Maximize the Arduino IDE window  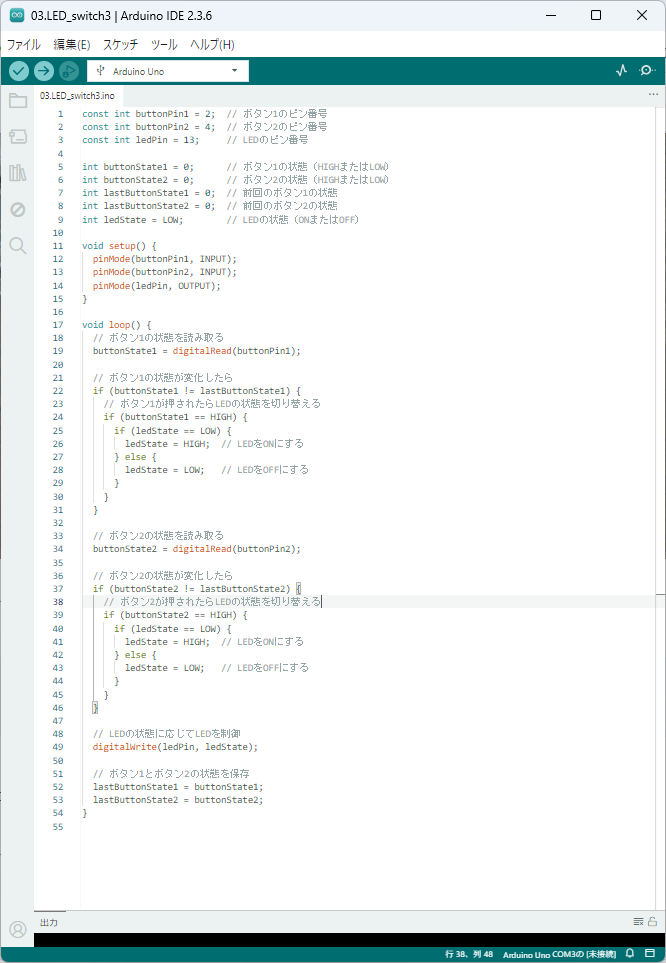(596, 15)
